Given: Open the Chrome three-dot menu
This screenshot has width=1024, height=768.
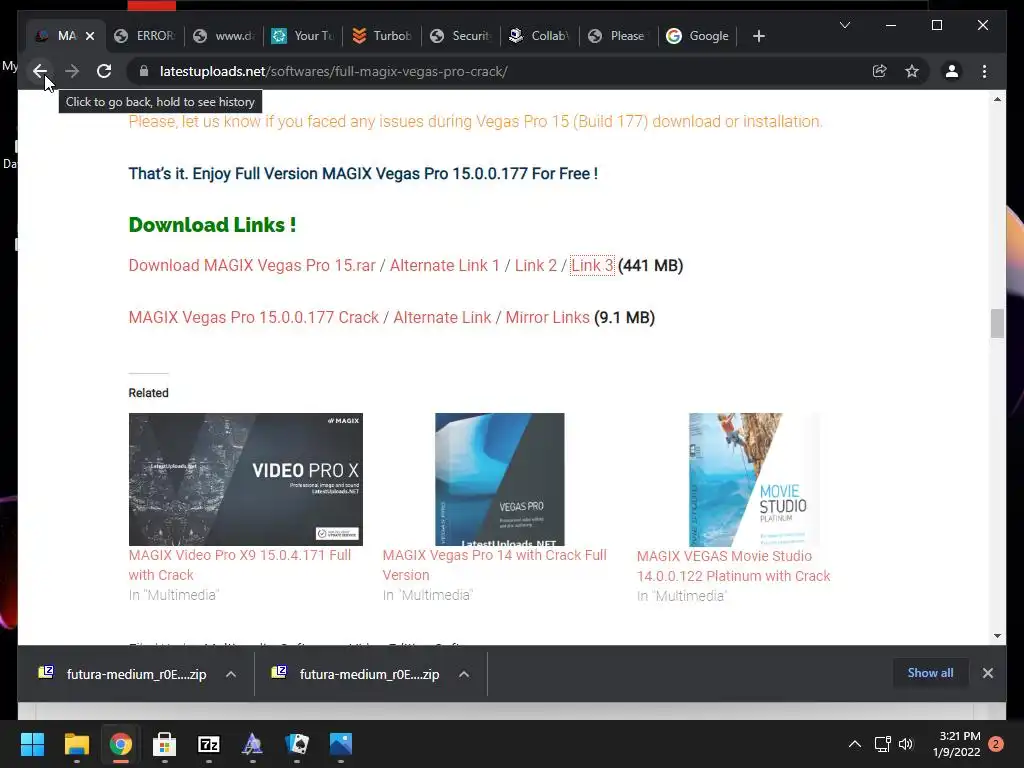Looking at the screenshot, I should pos(984,71).
